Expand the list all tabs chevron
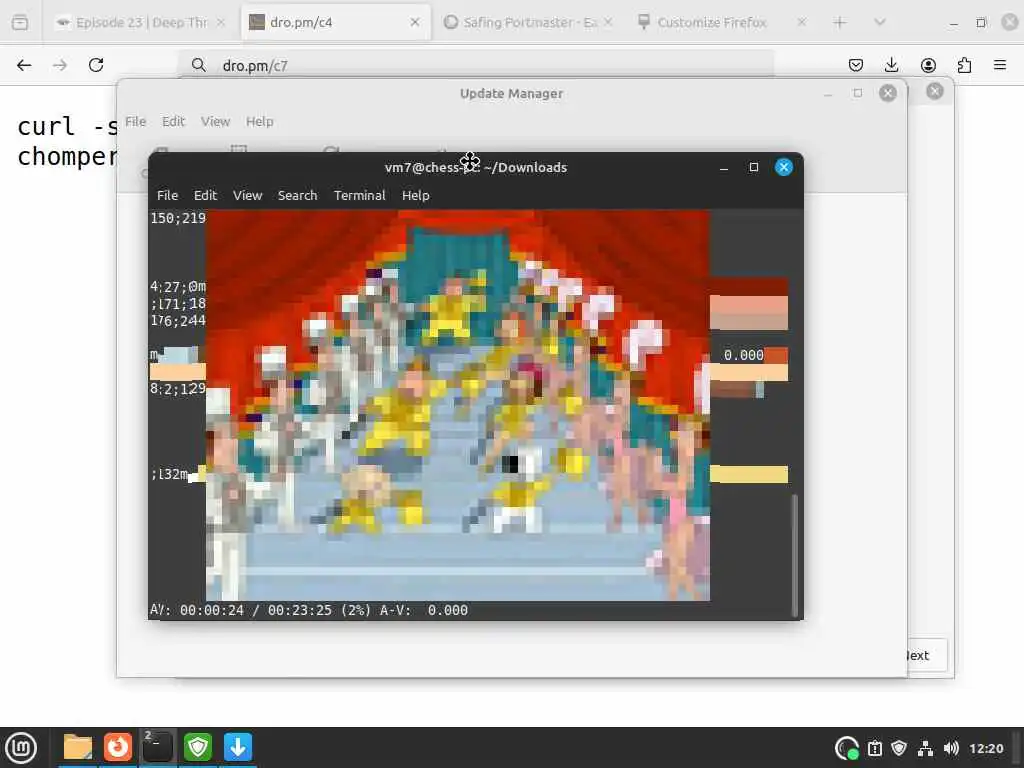The image size is (1024, 768). [880, 22]
